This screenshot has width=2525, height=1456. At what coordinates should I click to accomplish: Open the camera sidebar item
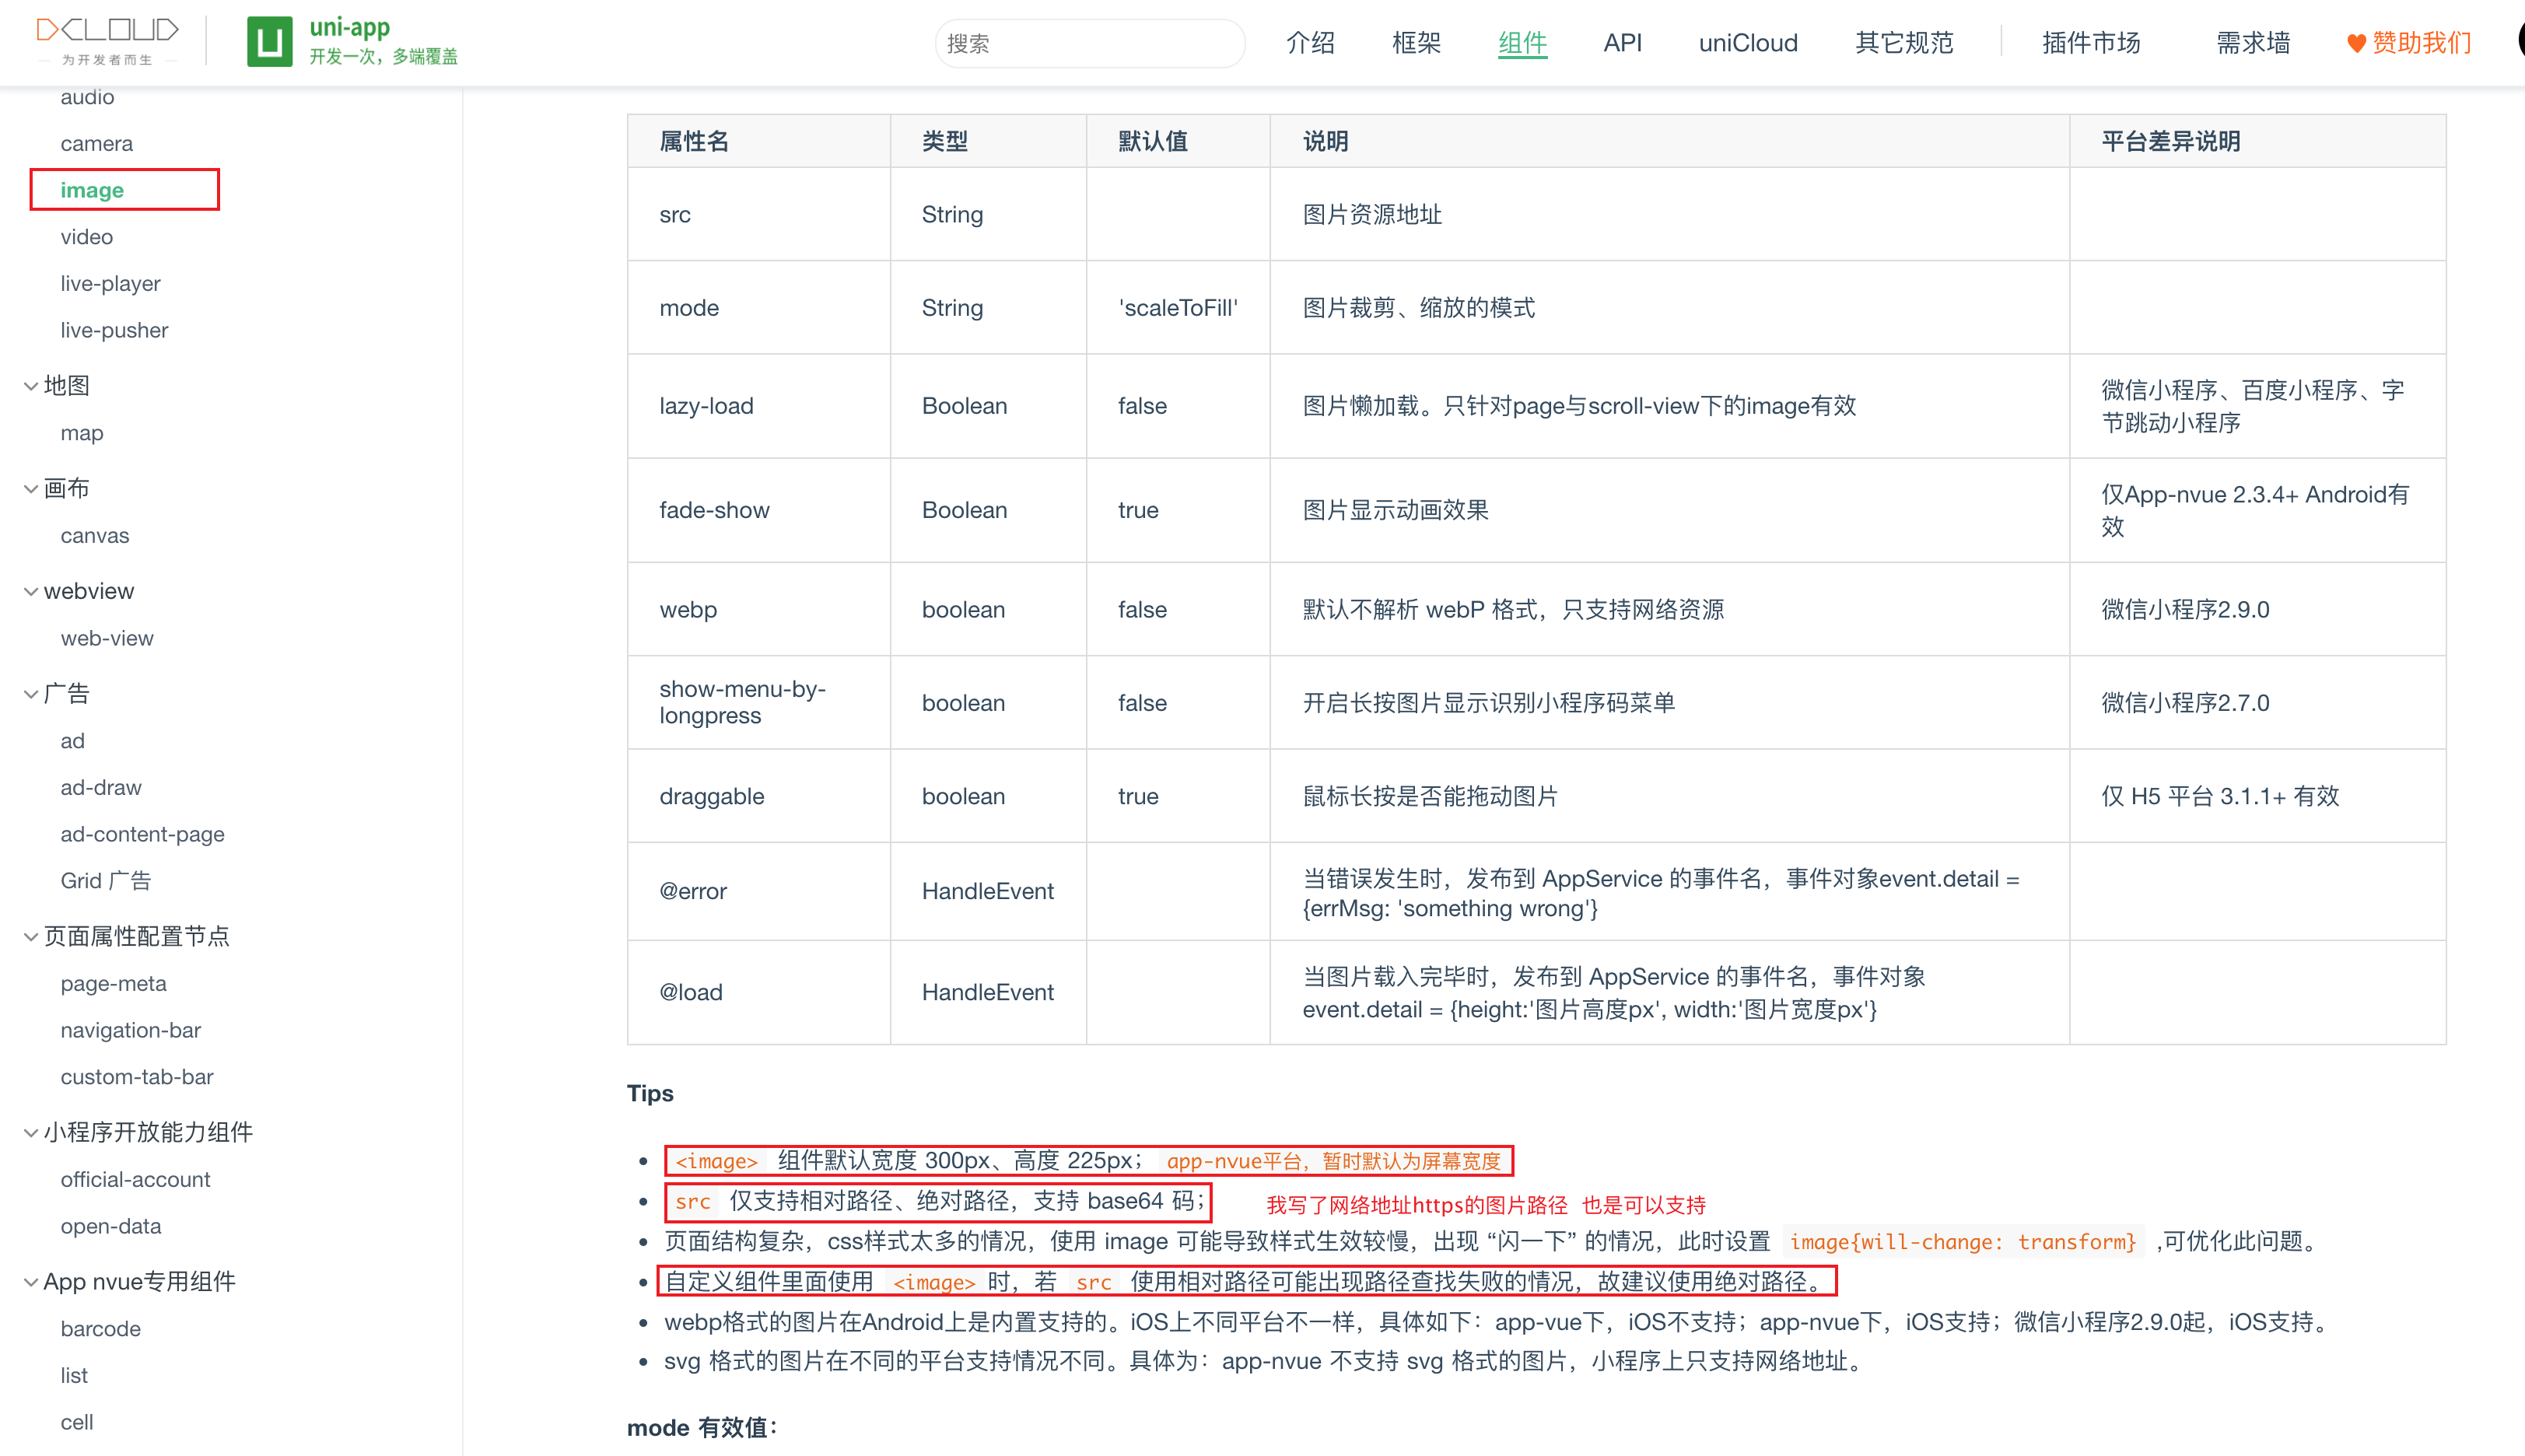click(96, 144)
